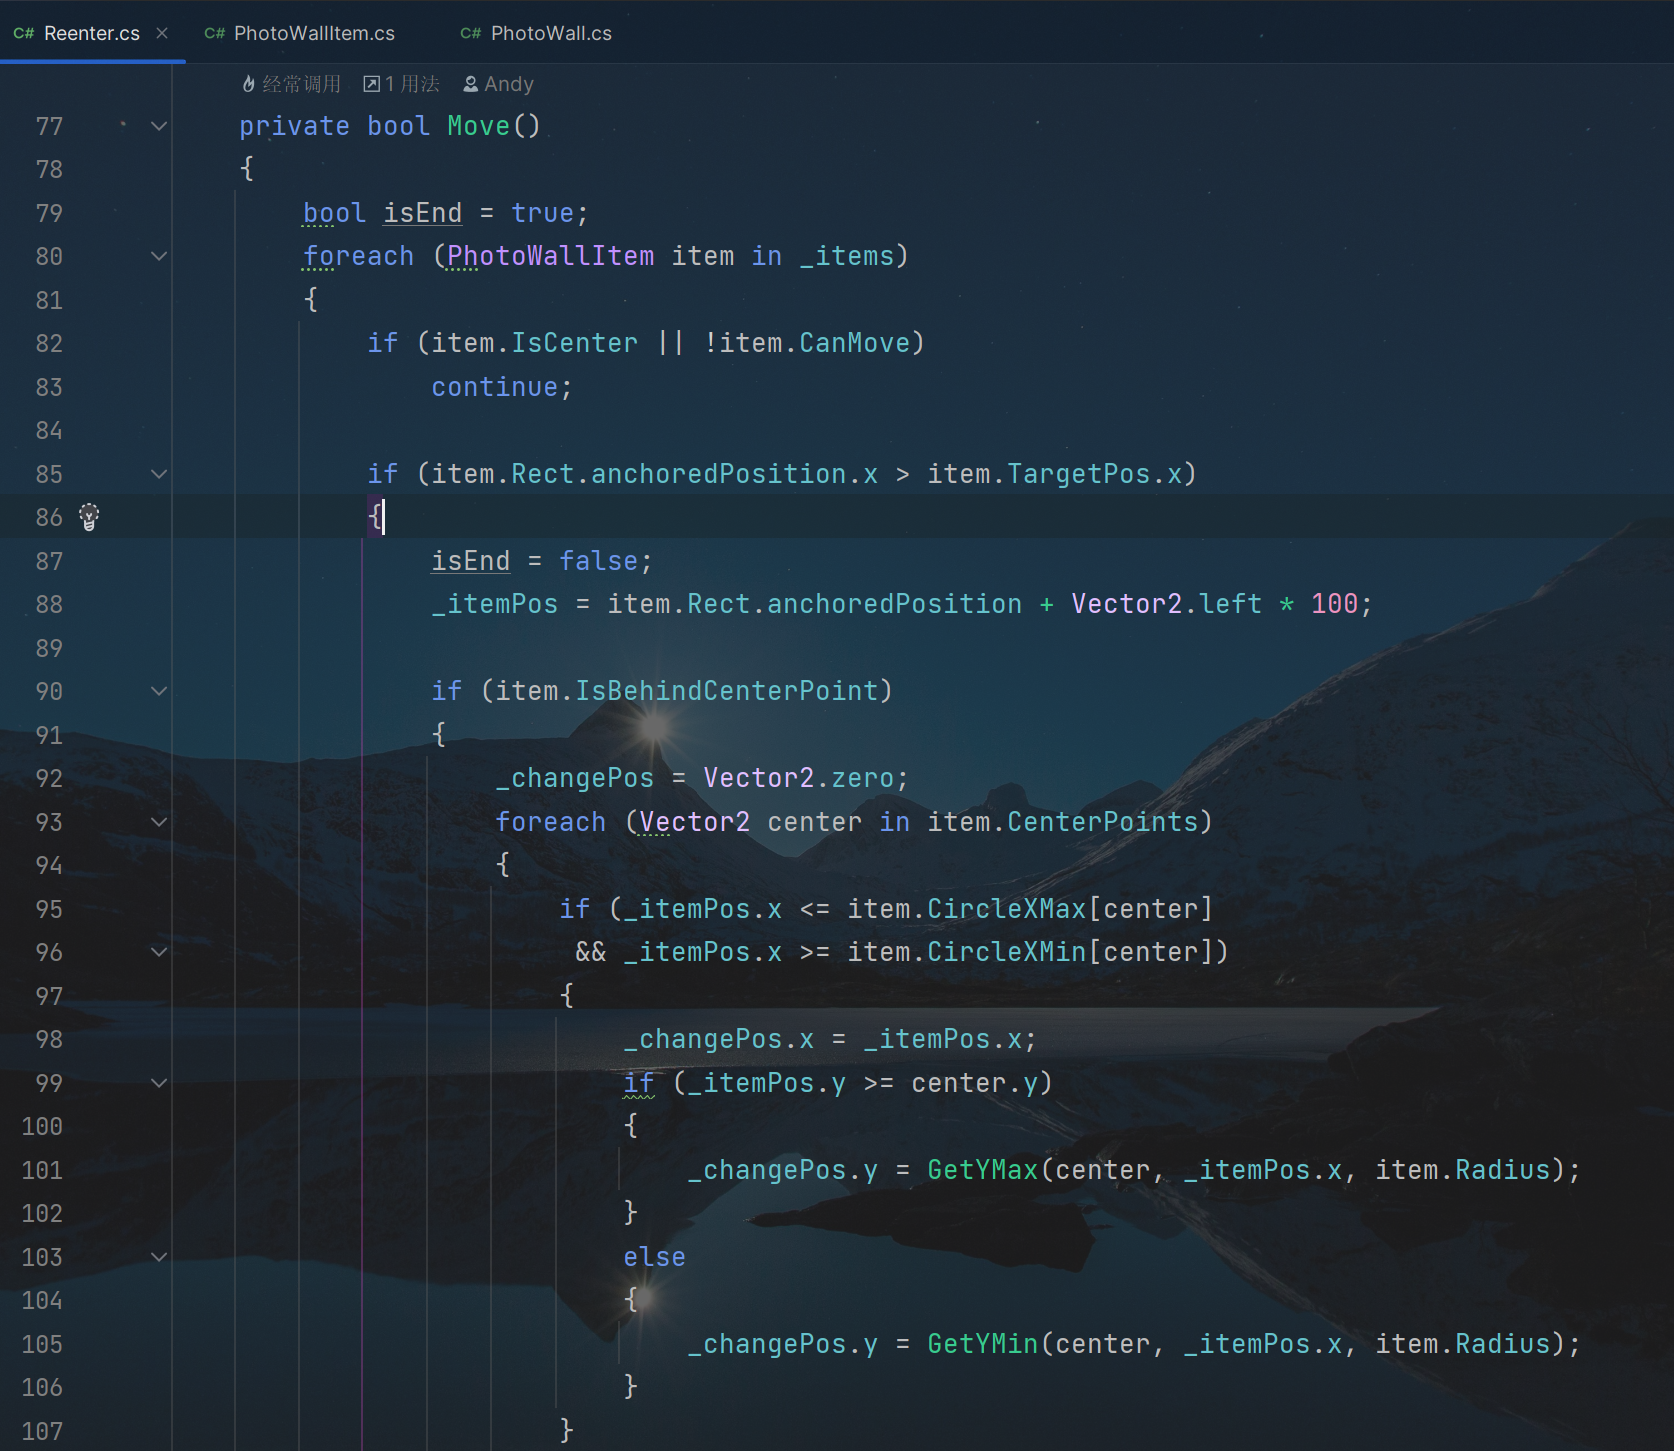Click the GetYMin method call
This screenshot has width=1674, height=1451.
(982, 1344)
